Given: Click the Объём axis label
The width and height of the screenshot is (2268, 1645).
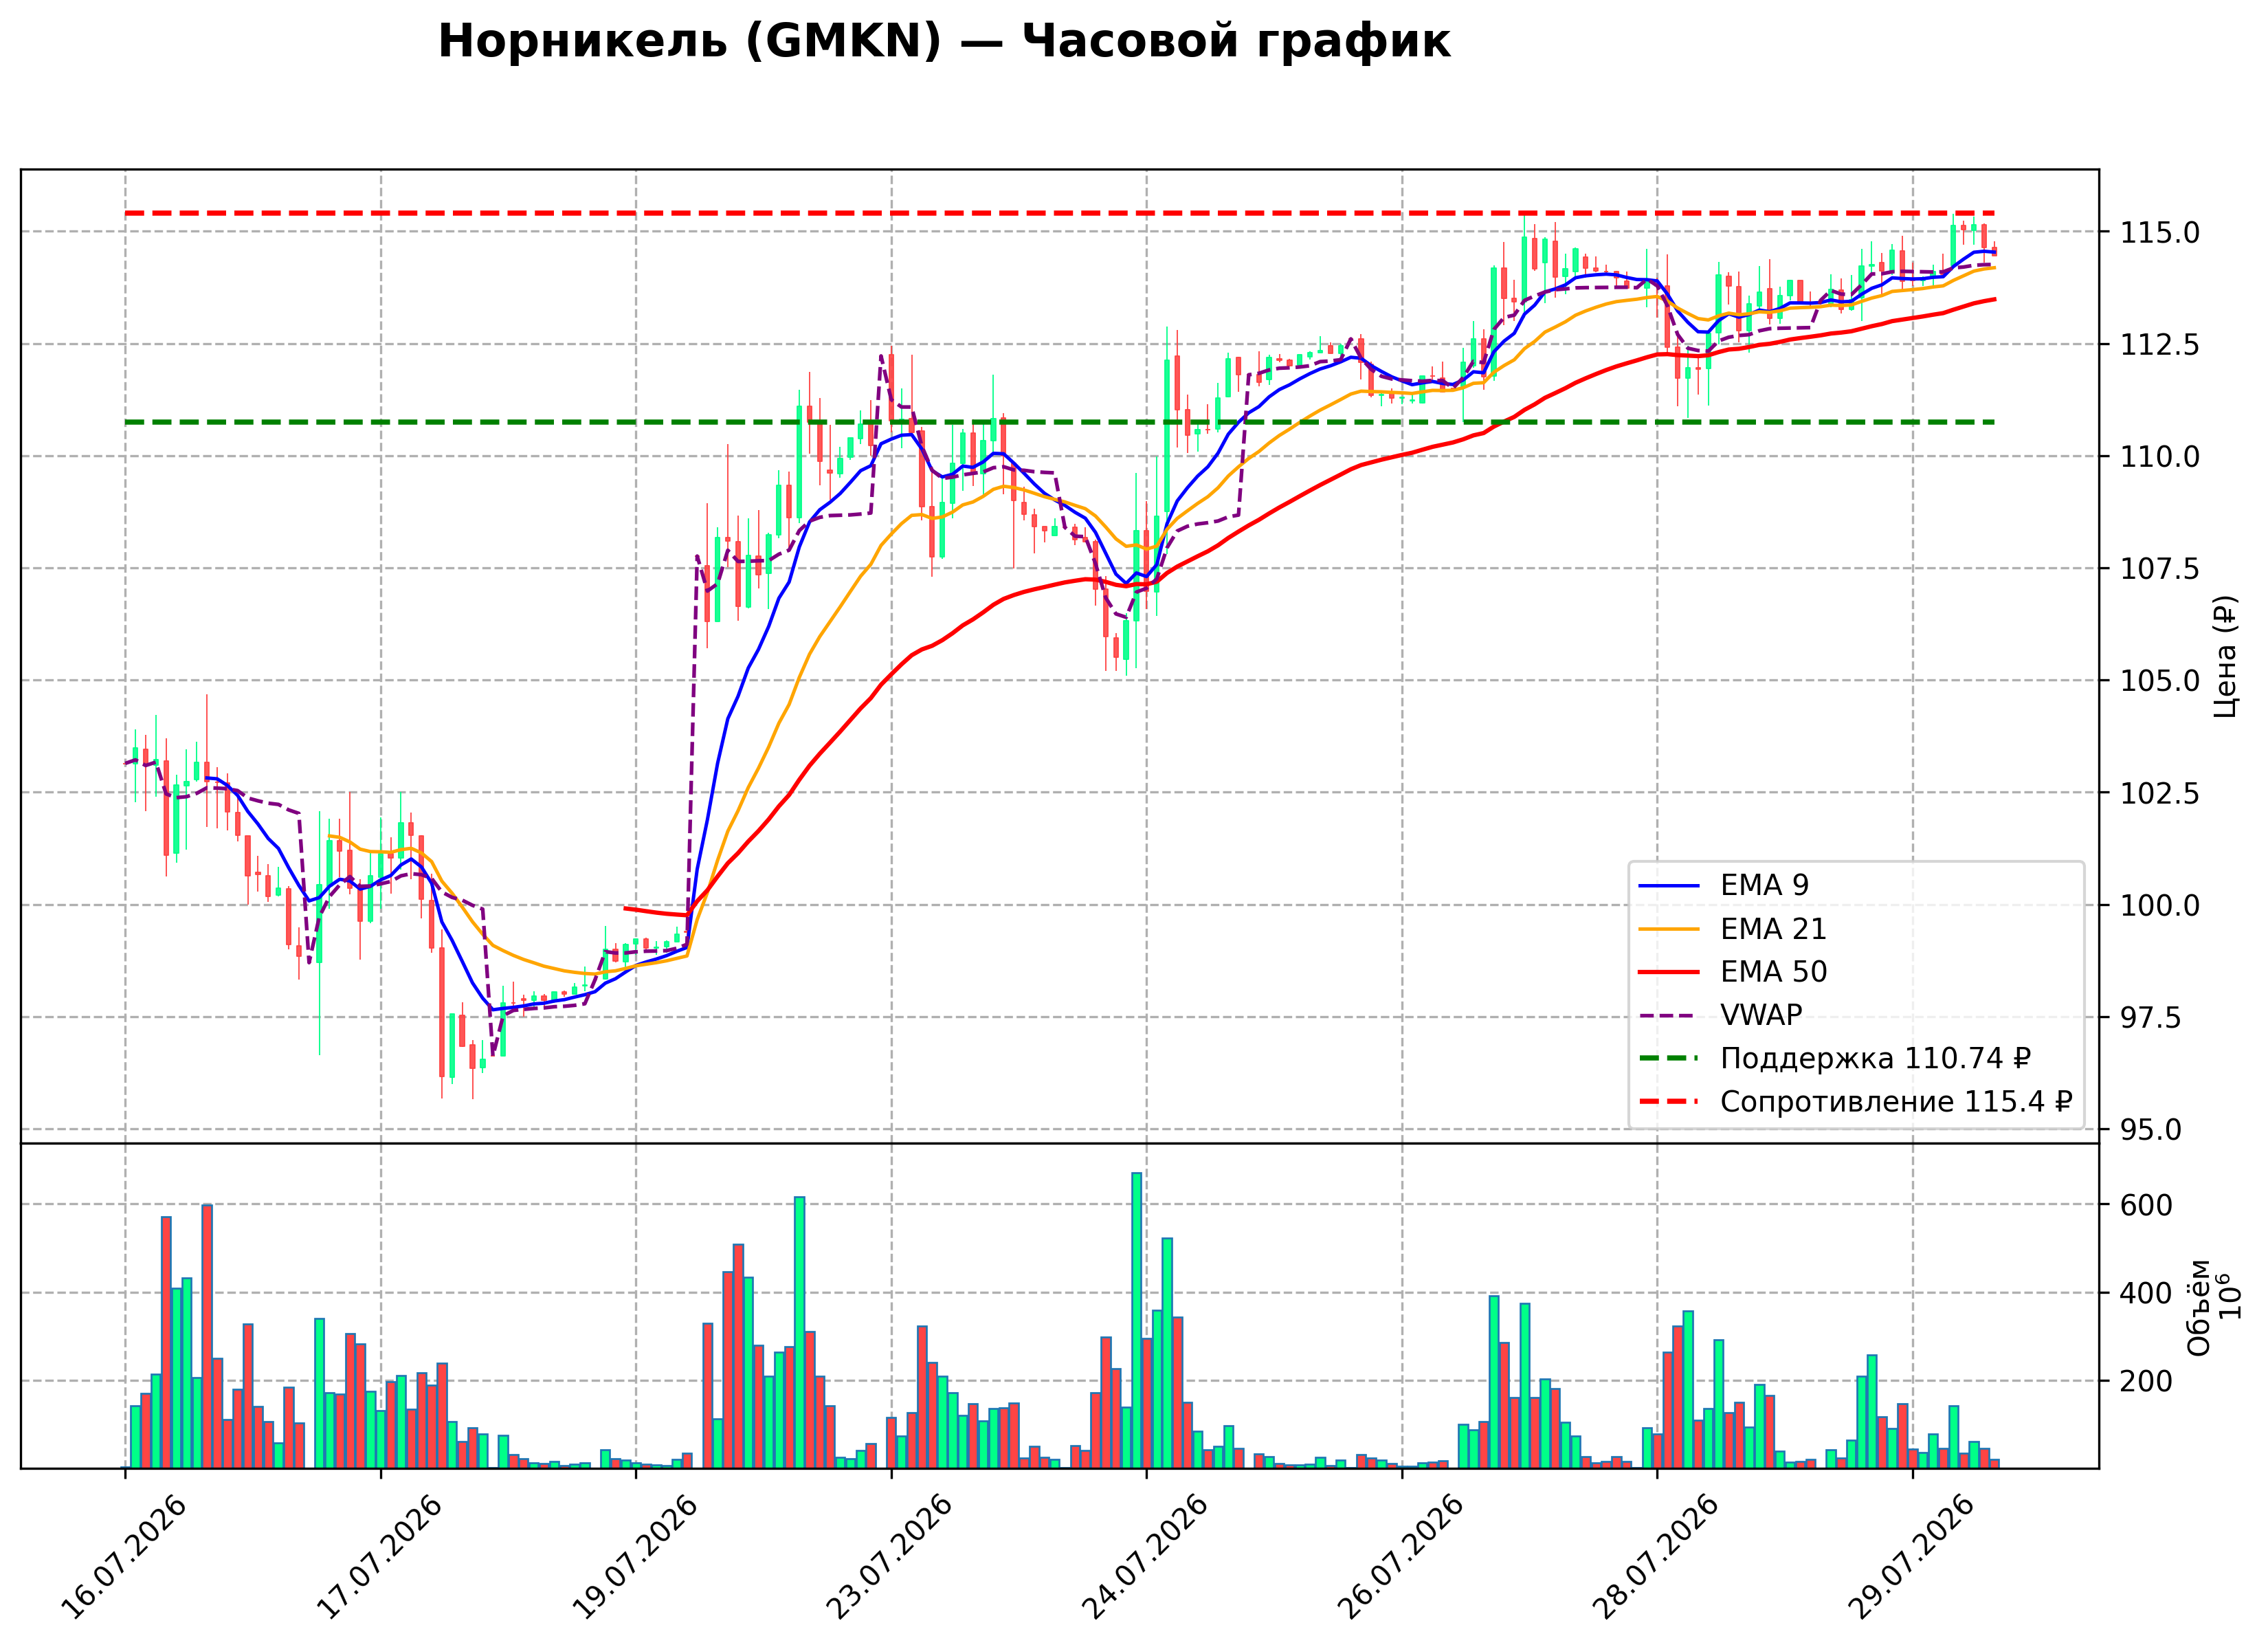Looking at the screenshot, I should [x=2199, y=1307].
